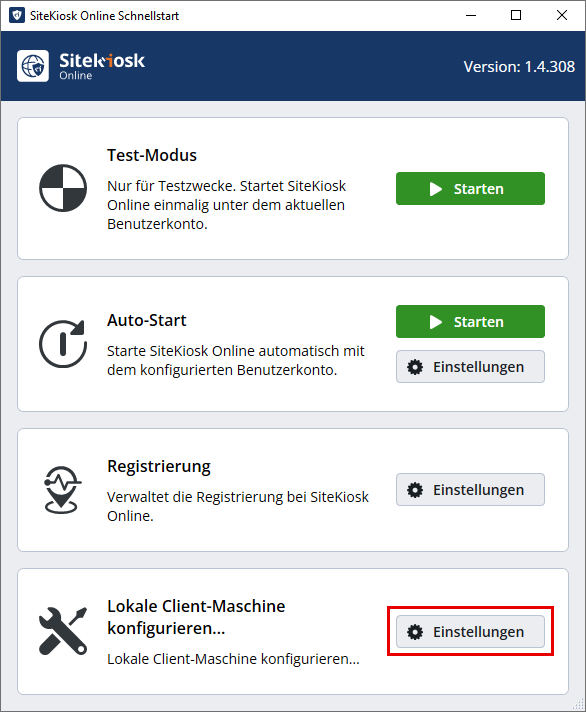The height and width of the screenshot is (712, 586).
Task: Click Starten button in Auto-Start card
Action: pos(470,321)
